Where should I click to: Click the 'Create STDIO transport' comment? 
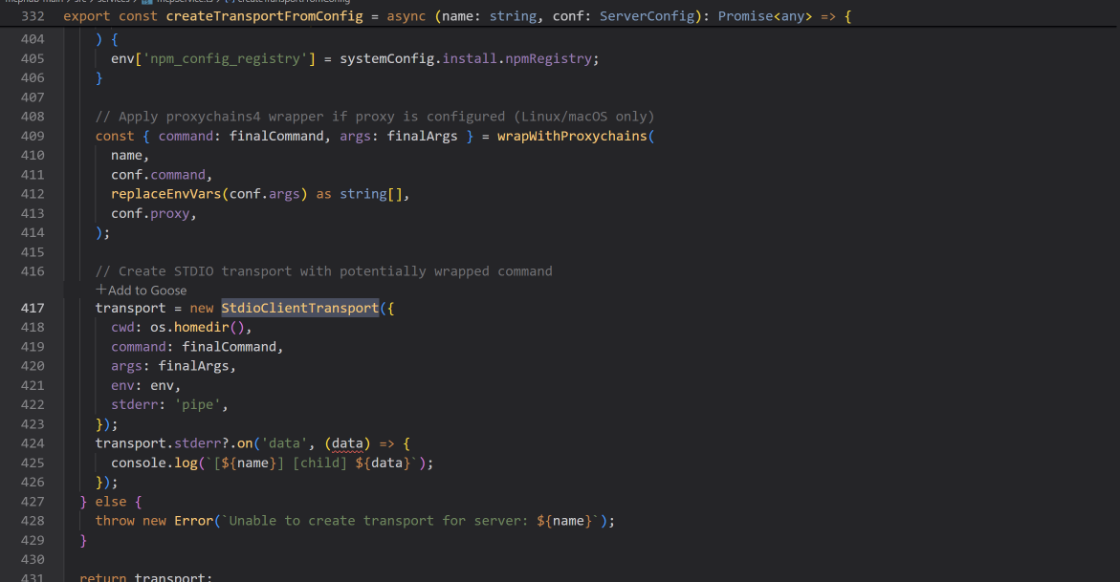point(324,271)
